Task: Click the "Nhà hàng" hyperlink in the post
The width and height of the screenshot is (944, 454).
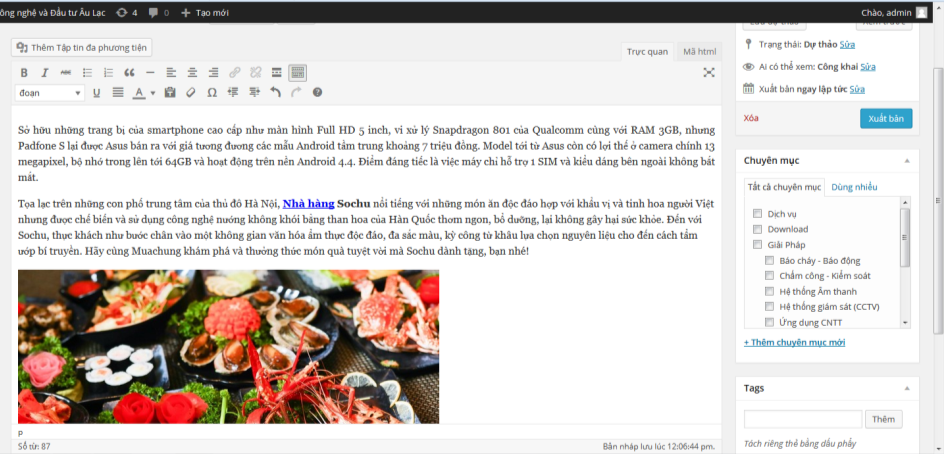Action: pos(308,204)
